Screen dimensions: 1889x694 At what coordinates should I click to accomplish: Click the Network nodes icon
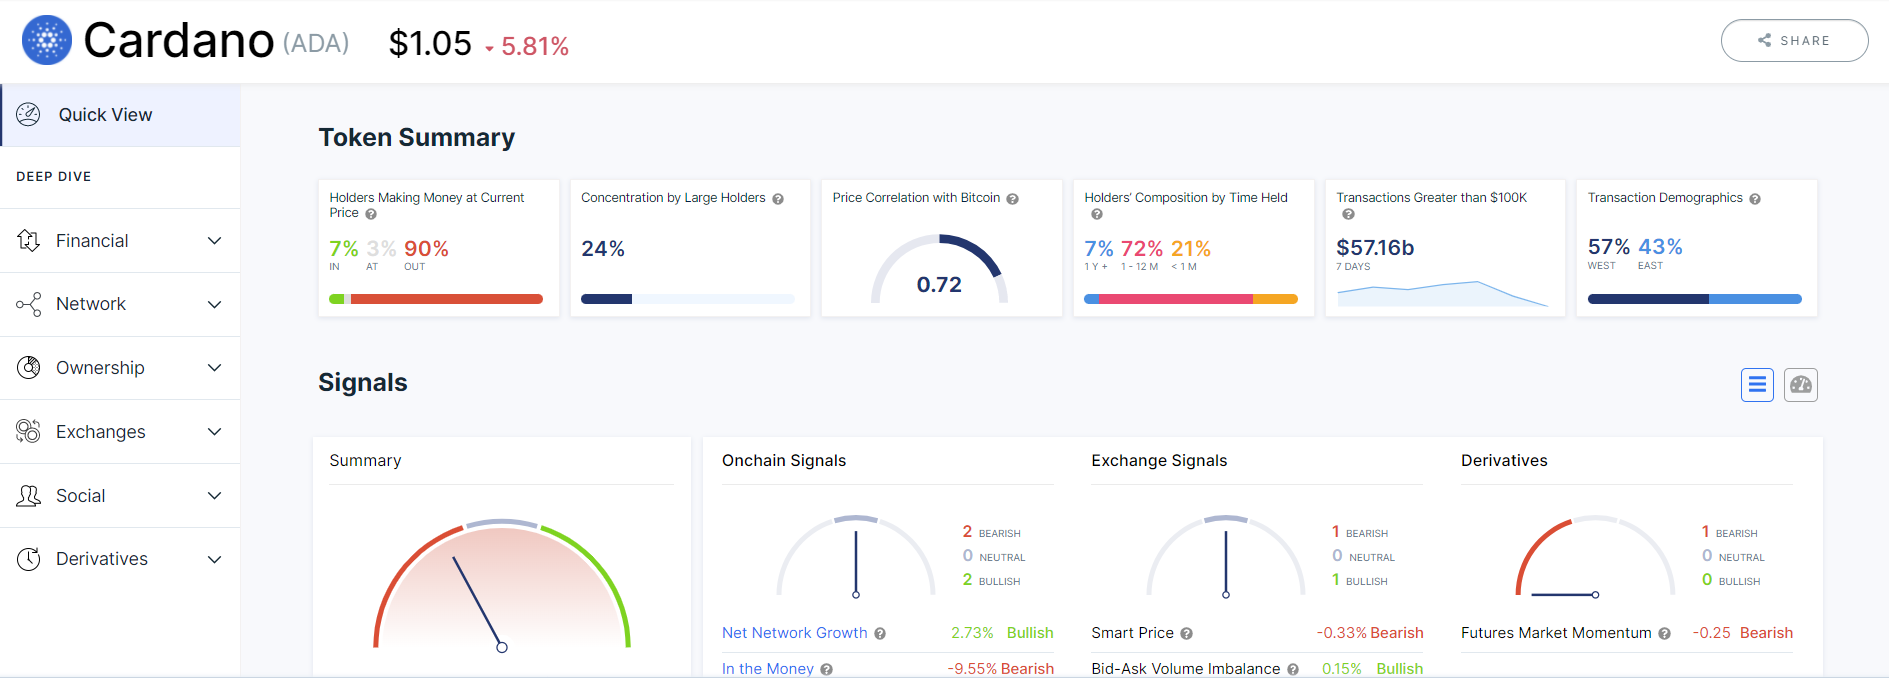coord(29,304)
